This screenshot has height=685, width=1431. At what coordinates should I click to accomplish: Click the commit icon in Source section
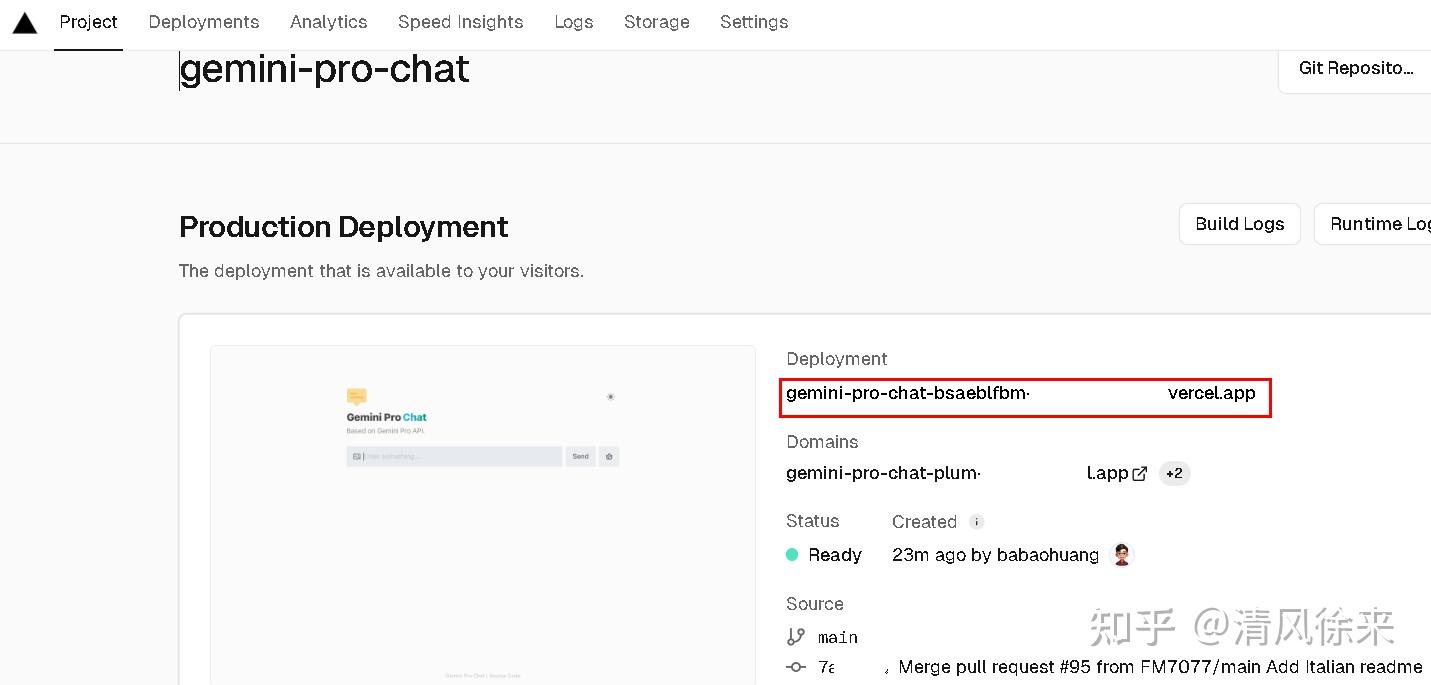point(796,667)
